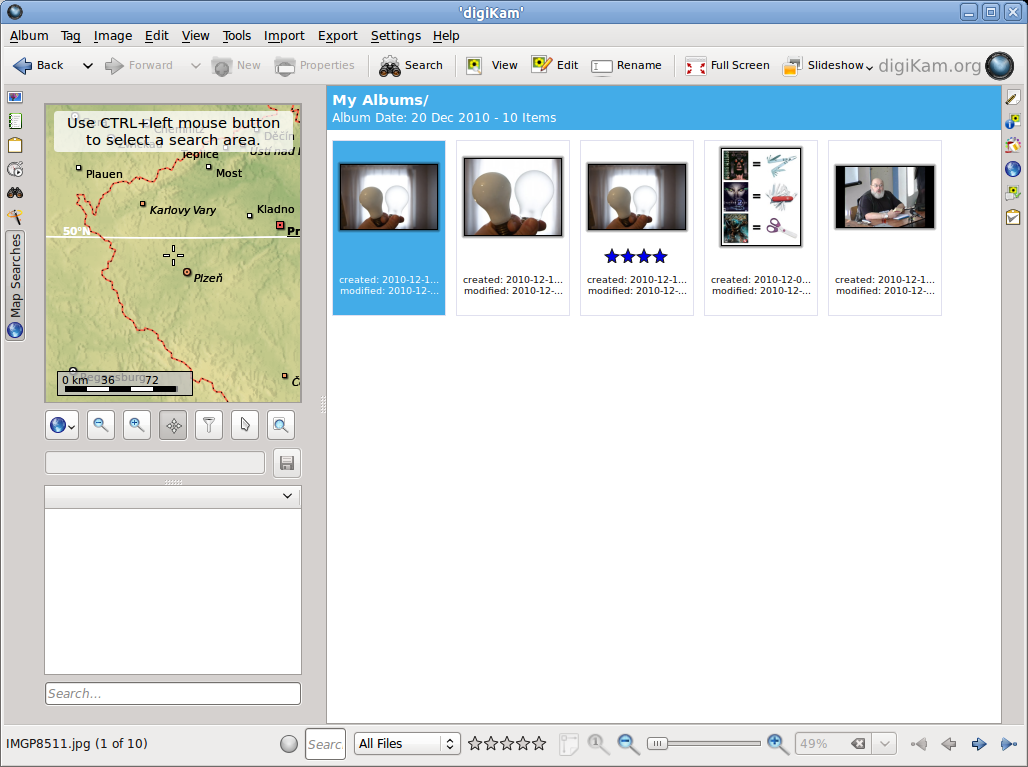1028x767 pixels.
Task: Select the Map Searches sidebar tab
Action: coord(15,286)
